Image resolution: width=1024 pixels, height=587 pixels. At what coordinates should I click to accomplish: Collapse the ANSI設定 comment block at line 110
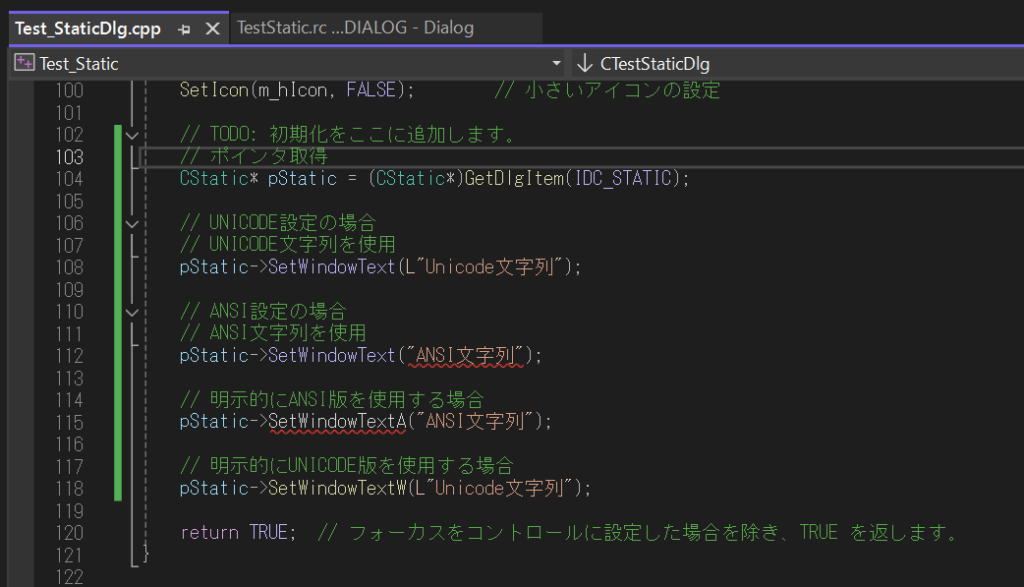pyautogui.click(x=132, y=311)
